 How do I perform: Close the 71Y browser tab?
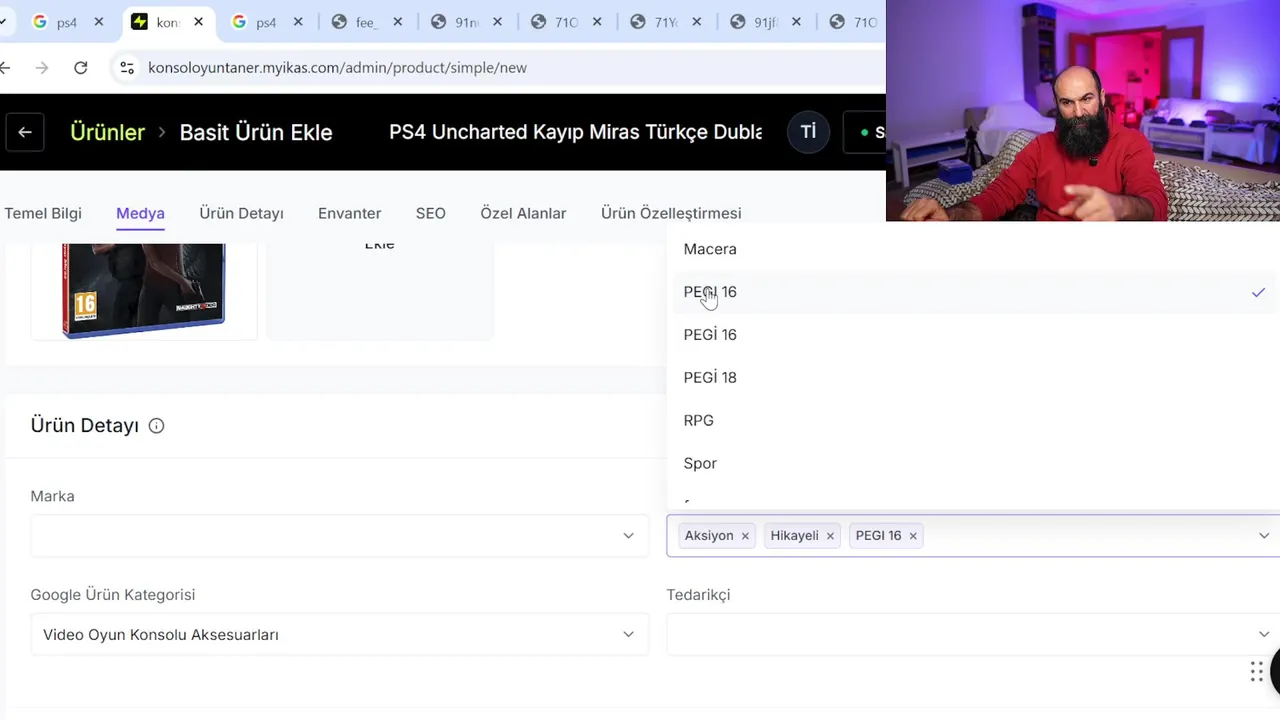pos(697,22)
